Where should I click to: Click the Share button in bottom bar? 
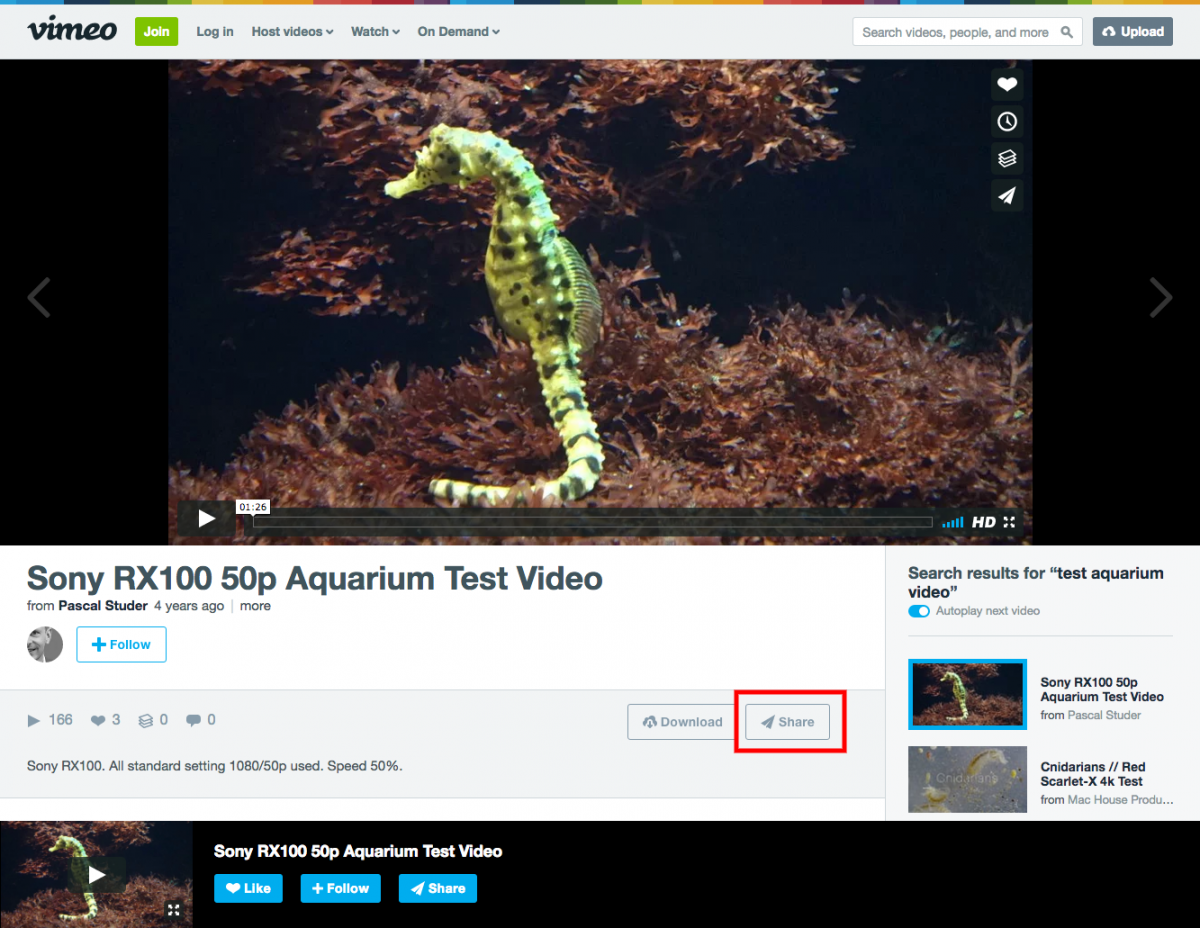[438, 888]
